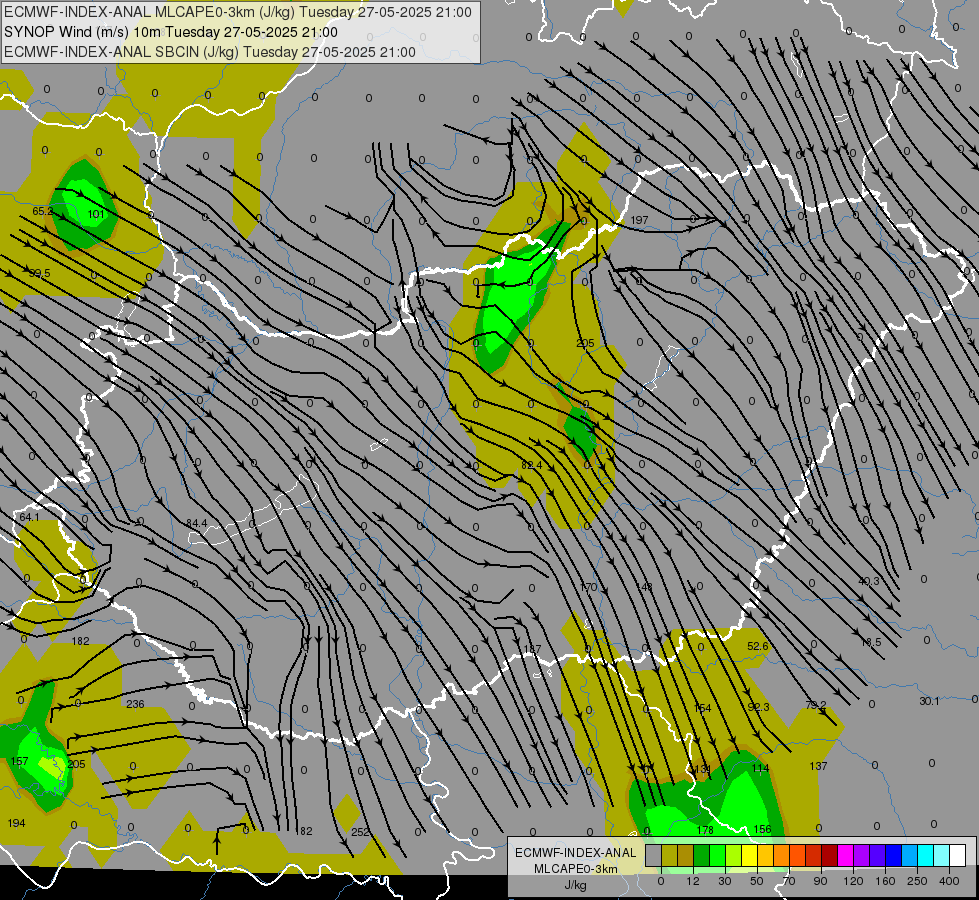
Task: Click the 82.4 value on the map
Action: [531, 465]
